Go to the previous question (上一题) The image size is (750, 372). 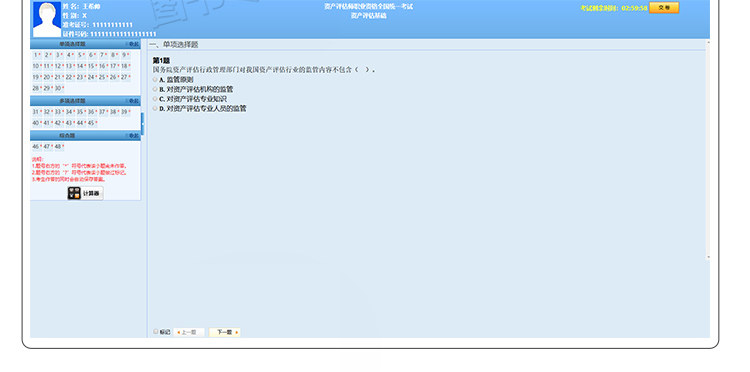(189, 332)
